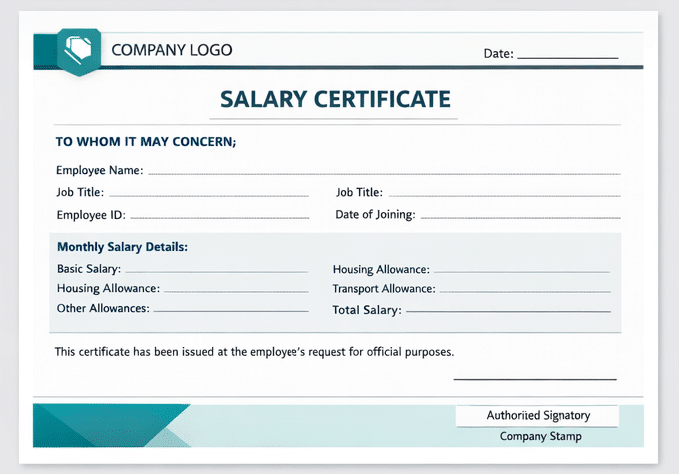Click the 'SALARY CERTIFICATE' title
Screen dimensions: 679x474
point(335,99)
